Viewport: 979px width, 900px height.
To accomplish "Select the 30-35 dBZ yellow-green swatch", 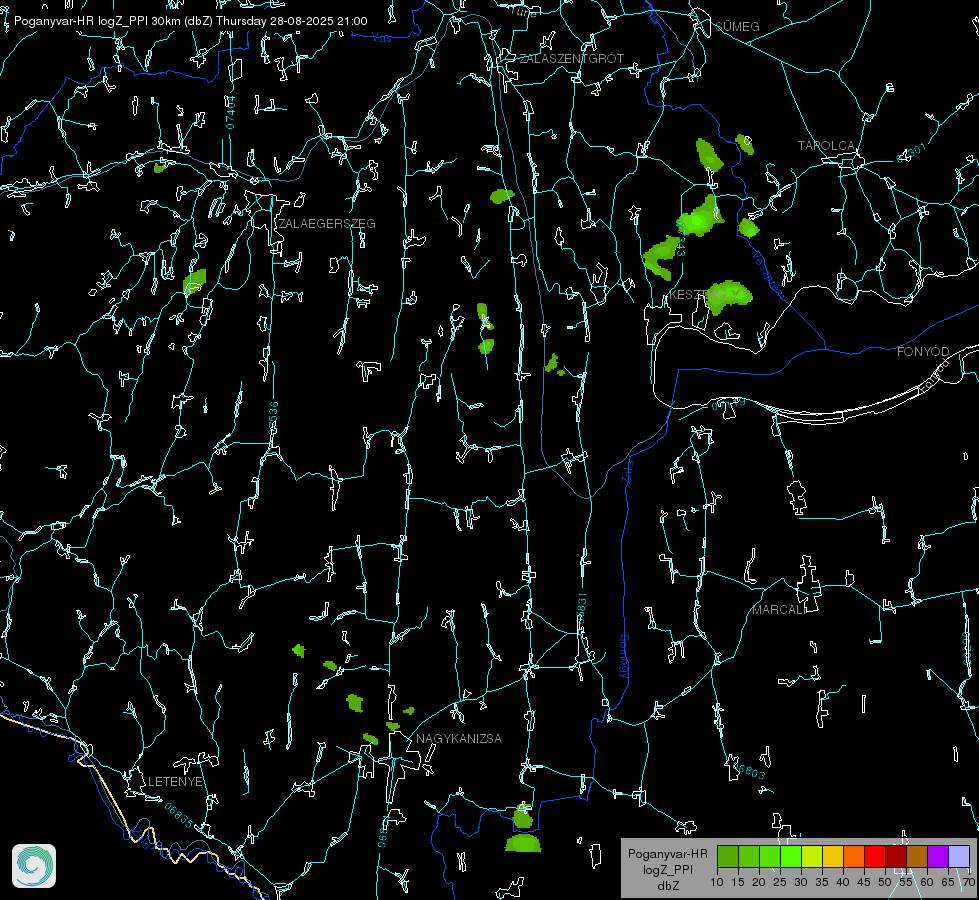I will (812, 856).
